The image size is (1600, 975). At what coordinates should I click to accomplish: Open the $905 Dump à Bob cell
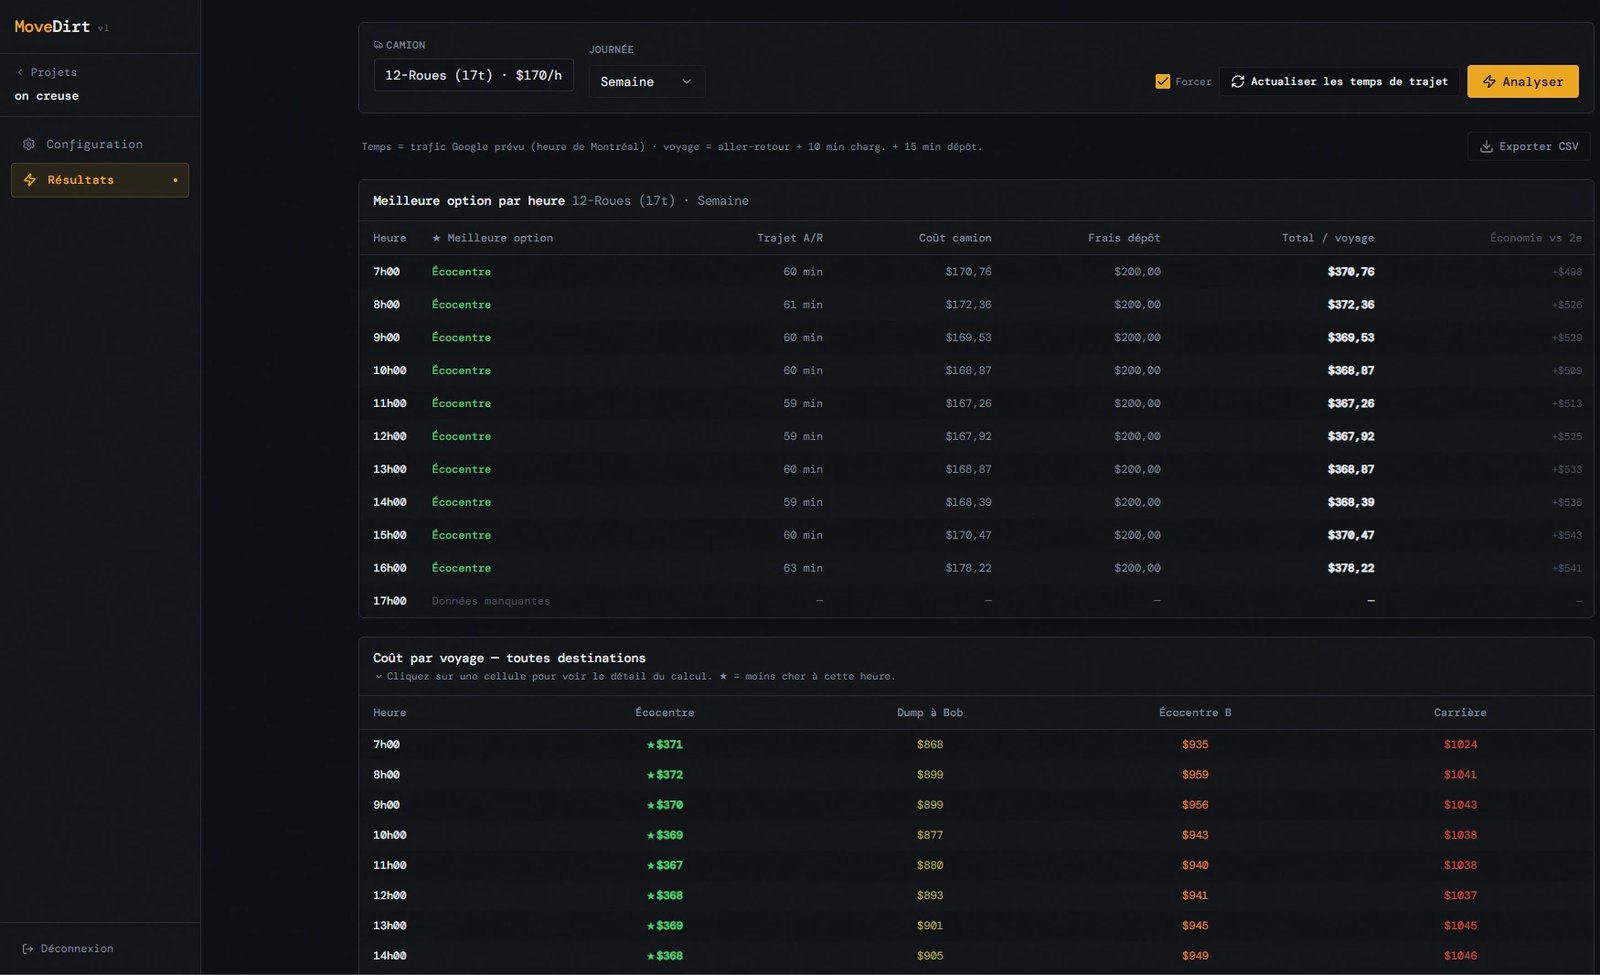(930, 956)
